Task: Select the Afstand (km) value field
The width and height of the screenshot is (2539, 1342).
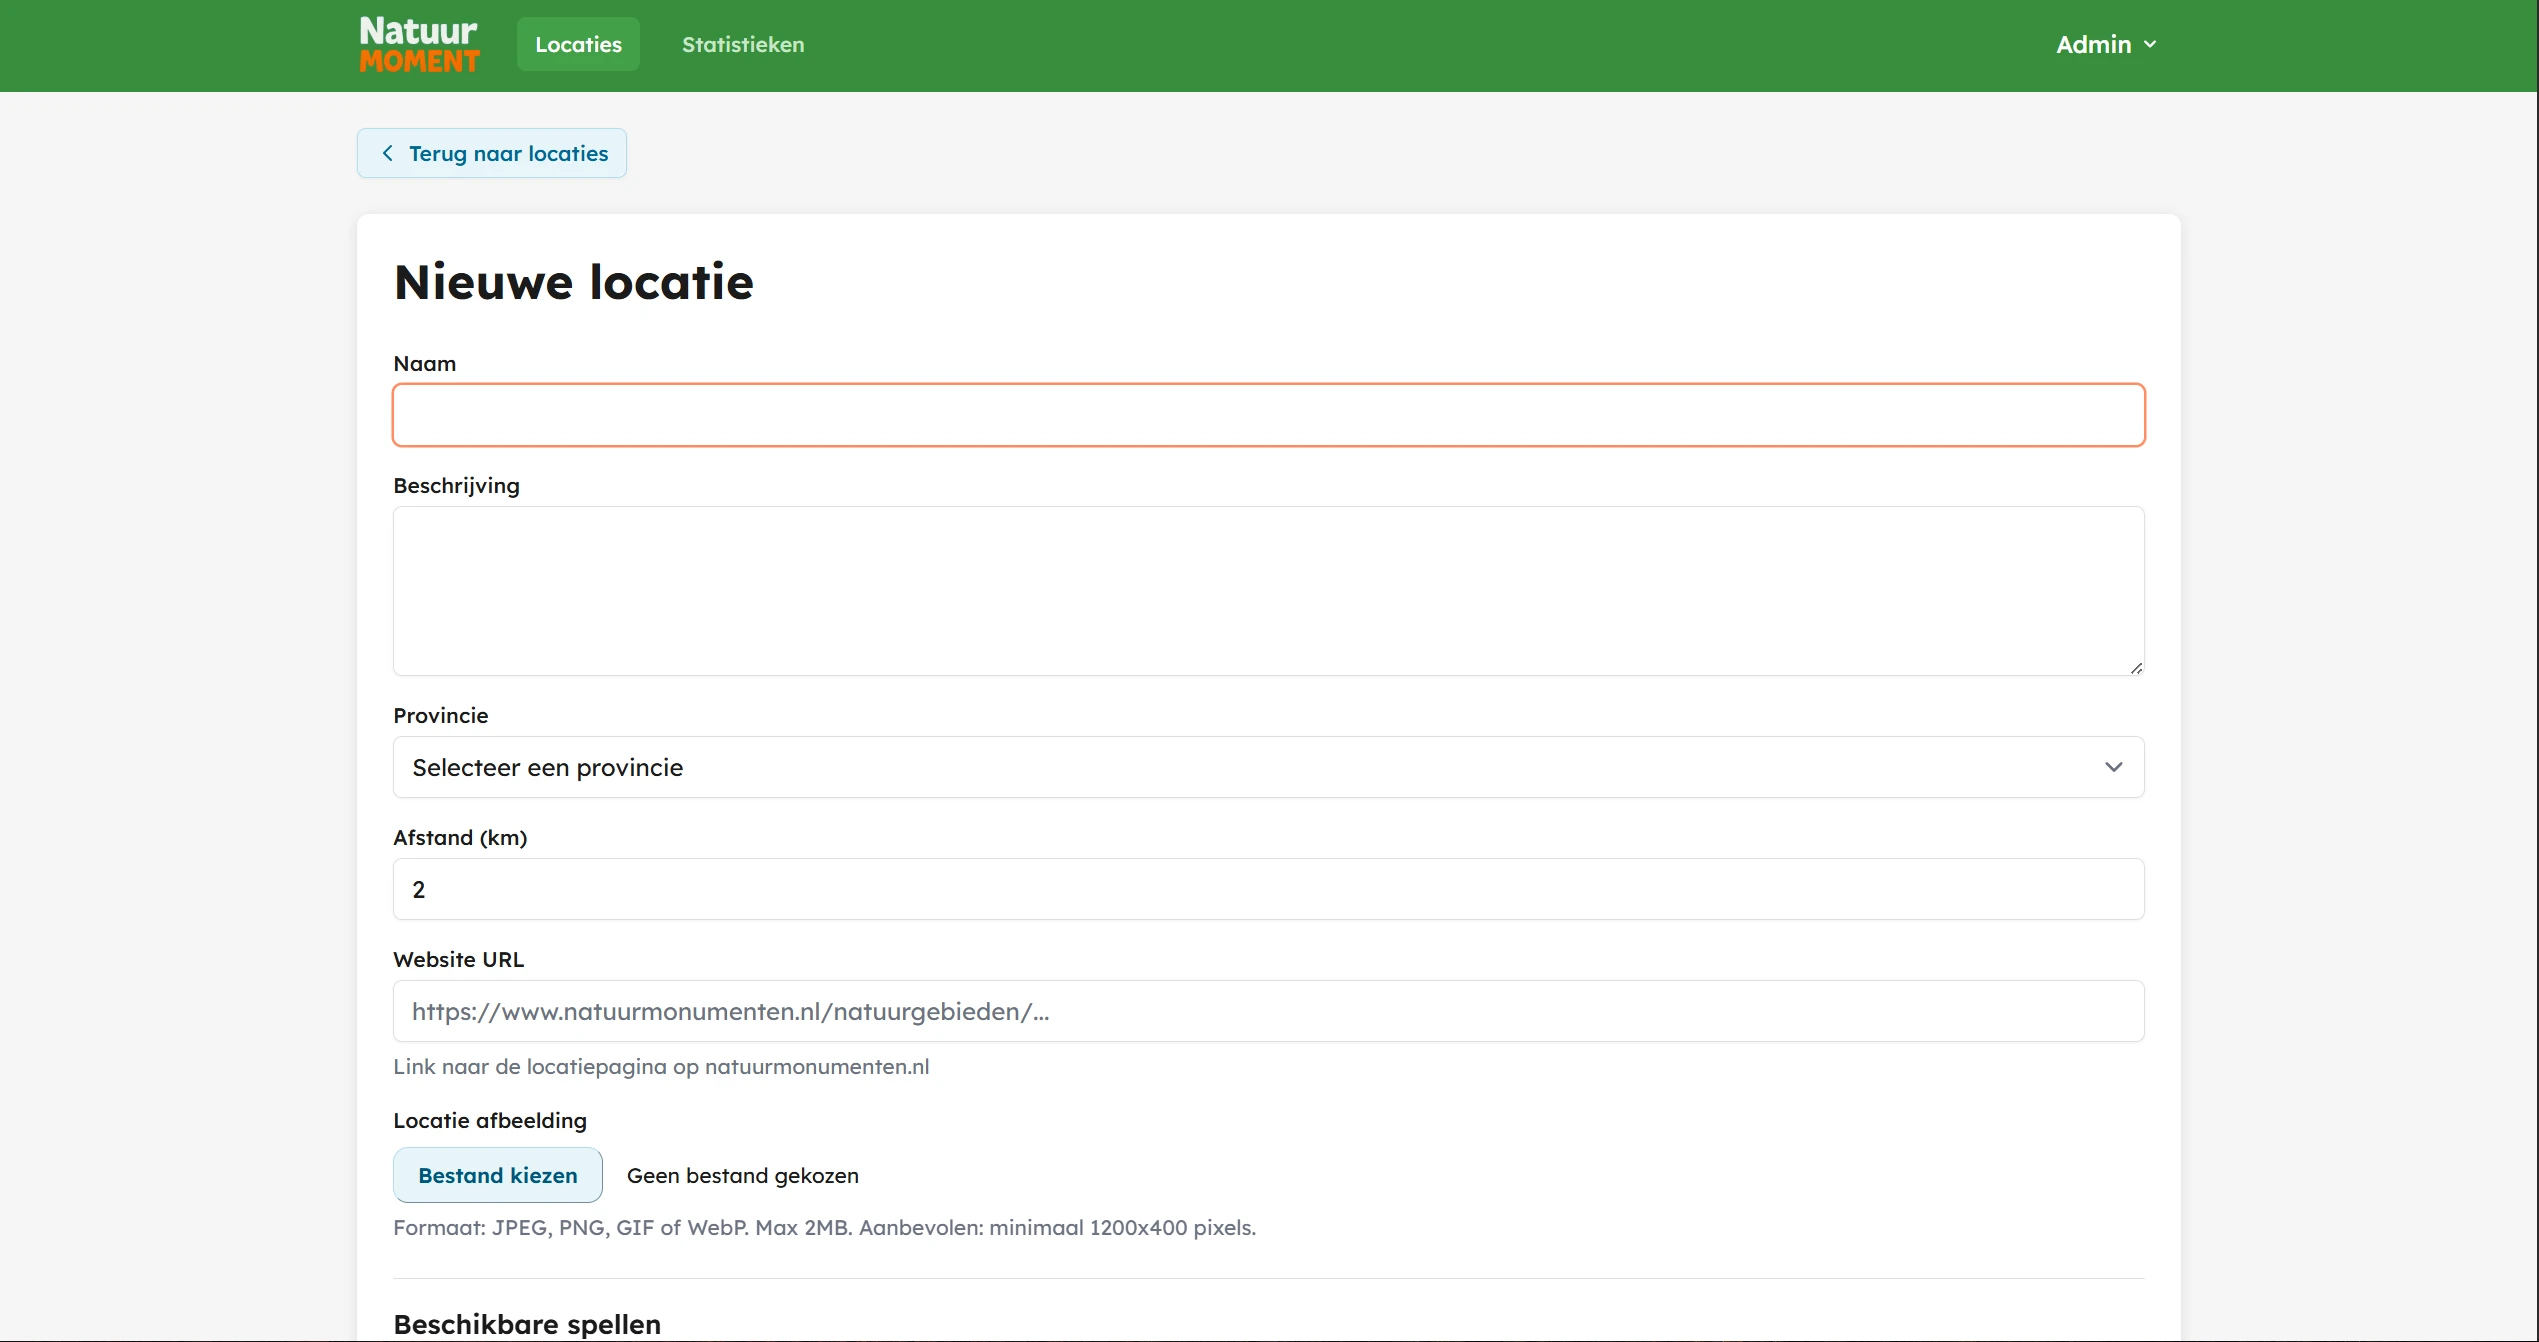Action: [1267, 888]
